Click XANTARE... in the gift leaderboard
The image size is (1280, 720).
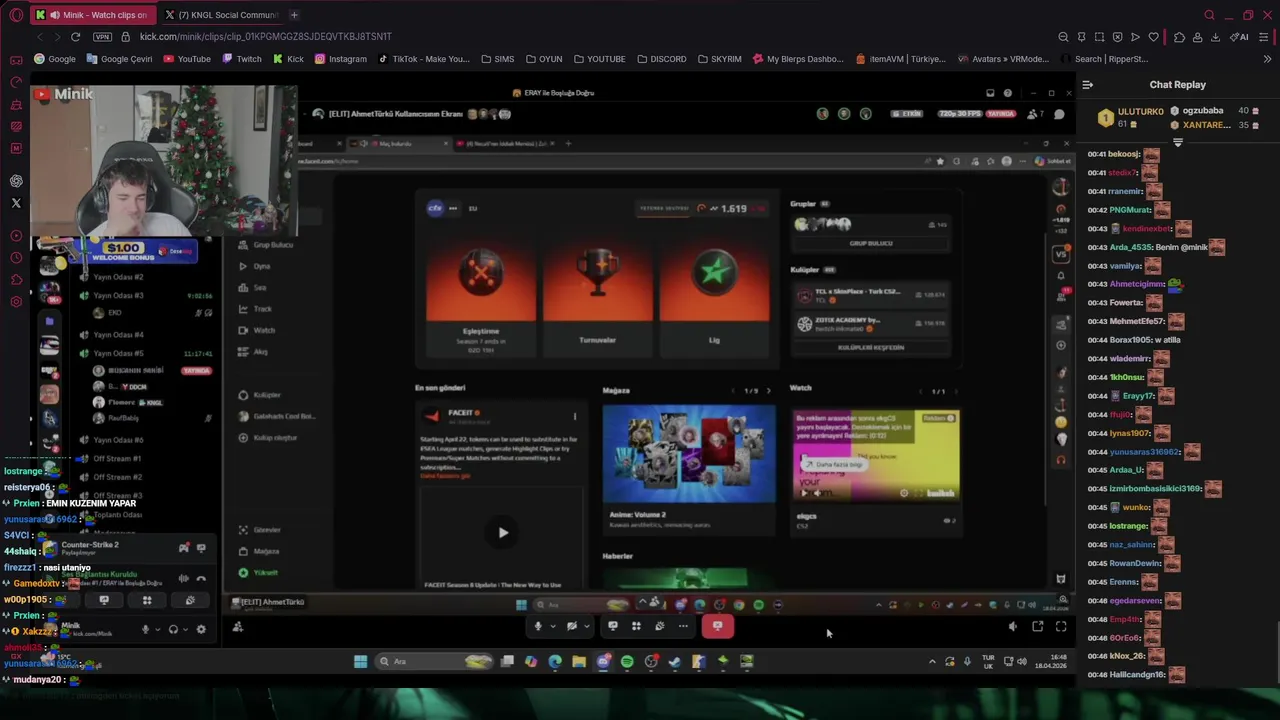1206,125
